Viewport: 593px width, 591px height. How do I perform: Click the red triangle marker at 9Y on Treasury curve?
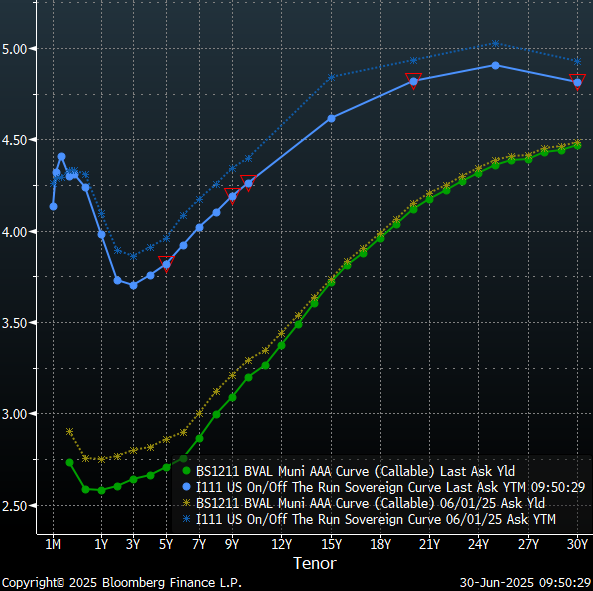(x=232, y=195)
